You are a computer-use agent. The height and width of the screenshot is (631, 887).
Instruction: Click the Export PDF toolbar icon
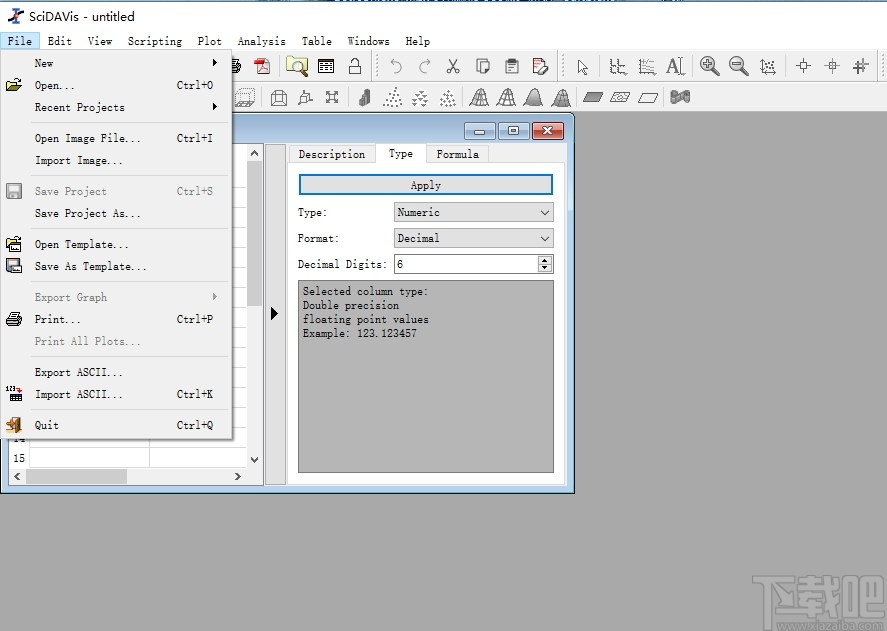[x=262, y=67]
